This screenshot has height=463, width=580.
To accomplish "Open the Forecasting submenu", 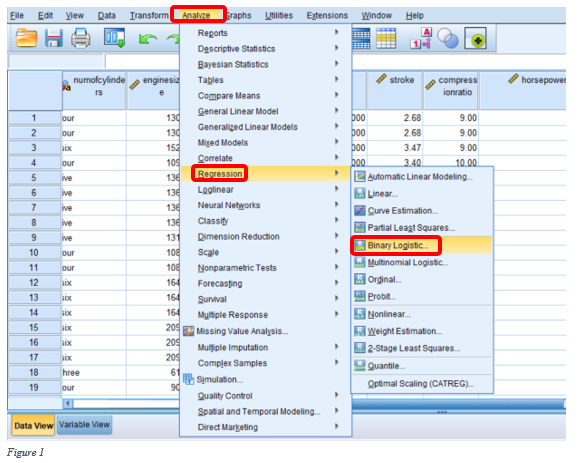I will 266,284.
